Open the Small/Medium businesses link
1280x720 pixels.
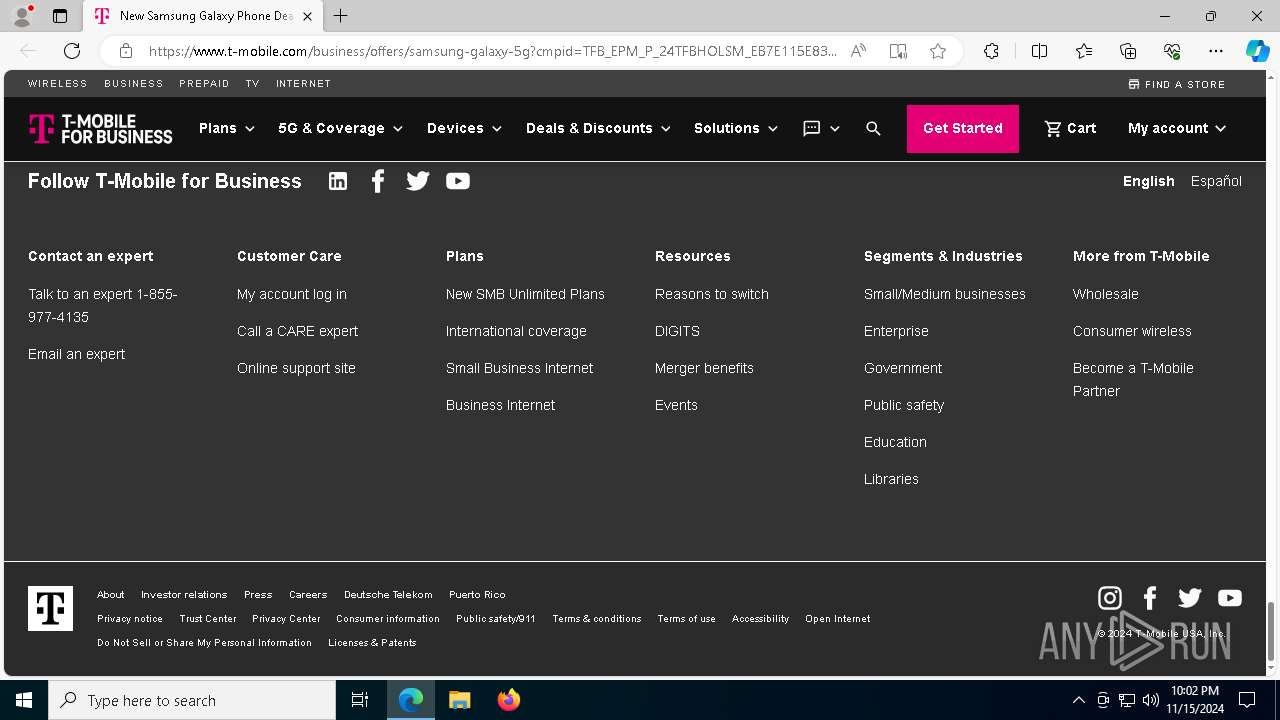[x=945, y=294]
